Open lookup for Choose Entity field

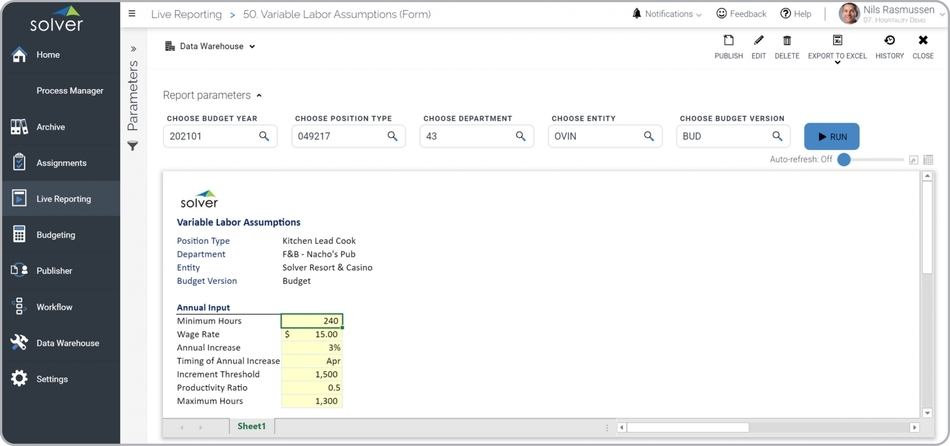point(649,136)
